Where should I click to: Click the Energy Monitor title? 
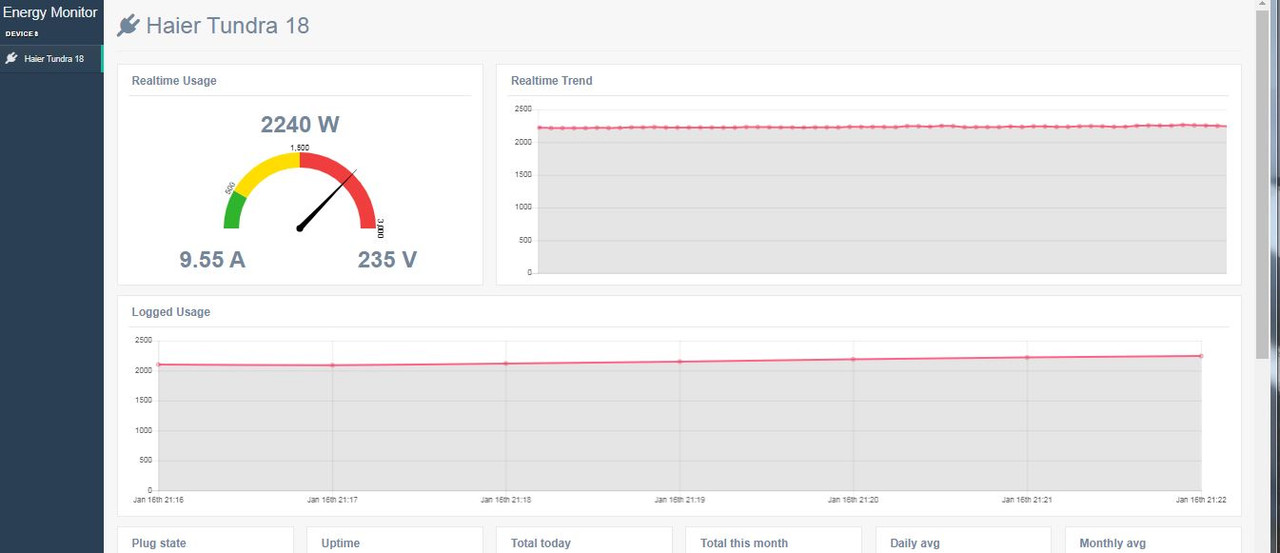tap(51, 13)
